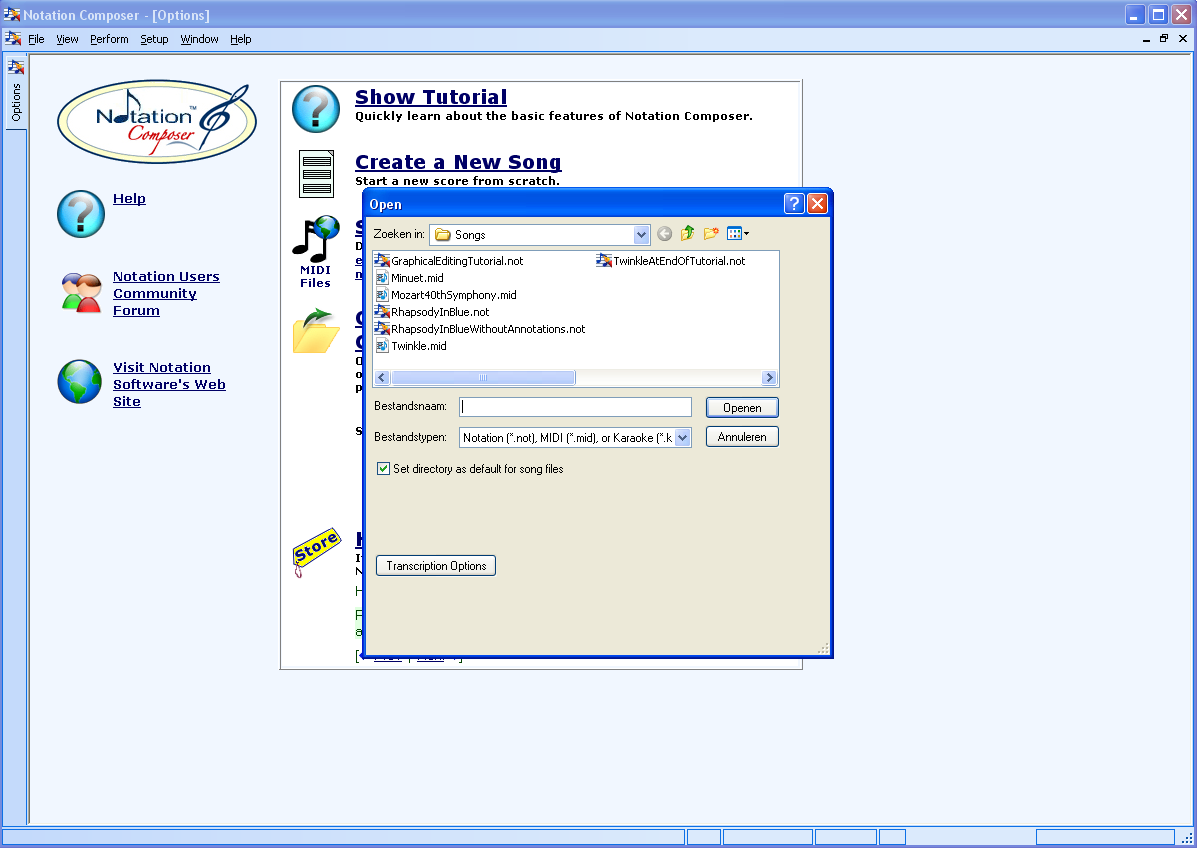Open the Window menu
This screenshot has width=1197, height=848.
point(199,39)
